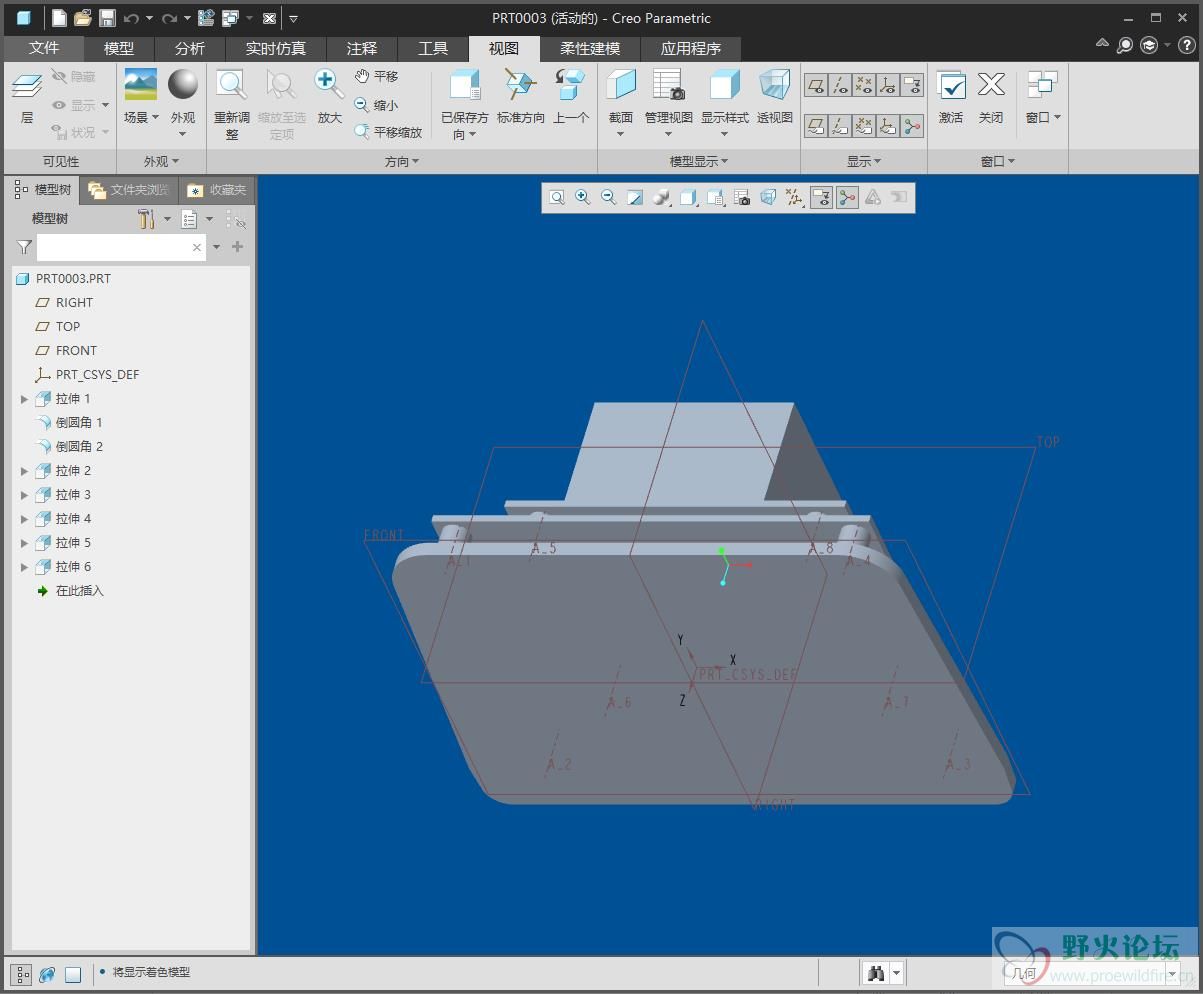Click Zoom In icon in graphics toolbar
The width and height of the screenshot is (1203, 994).
coord(583,198)
